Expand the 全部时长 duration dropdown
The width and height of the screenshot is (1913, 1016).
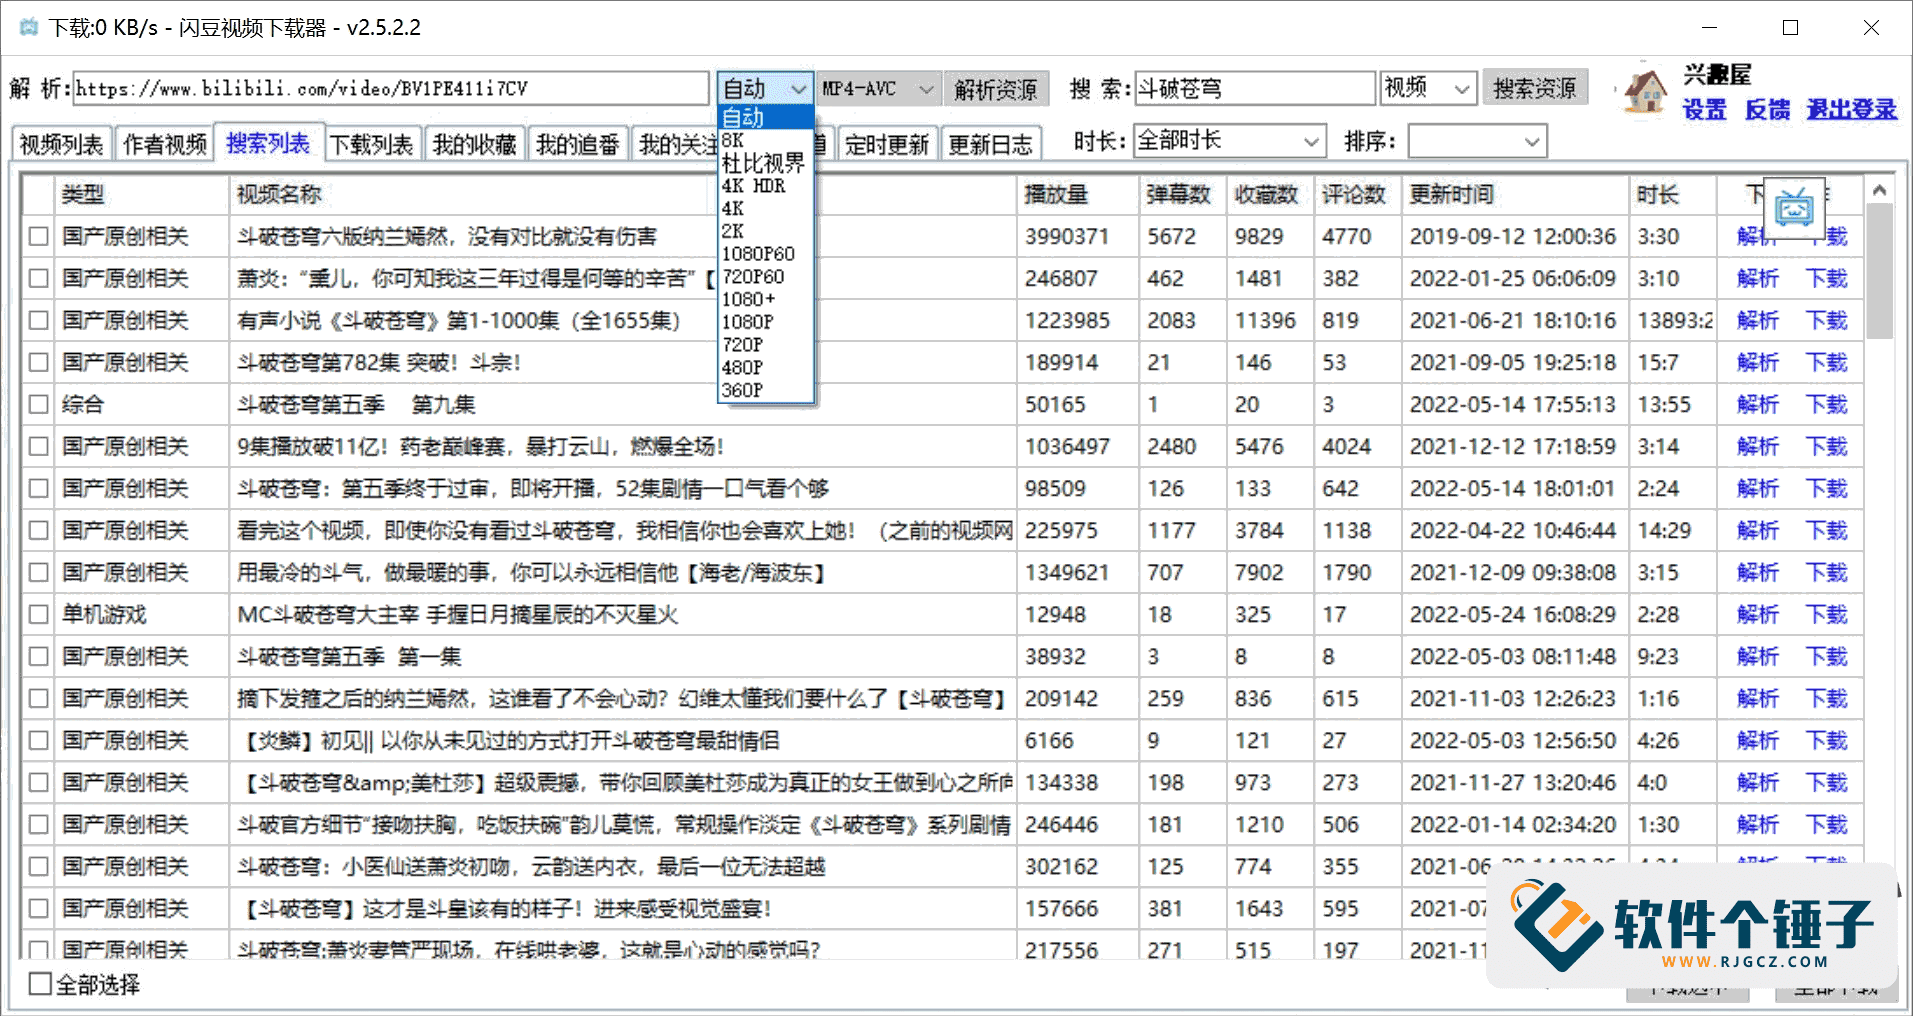point(1230,141)
